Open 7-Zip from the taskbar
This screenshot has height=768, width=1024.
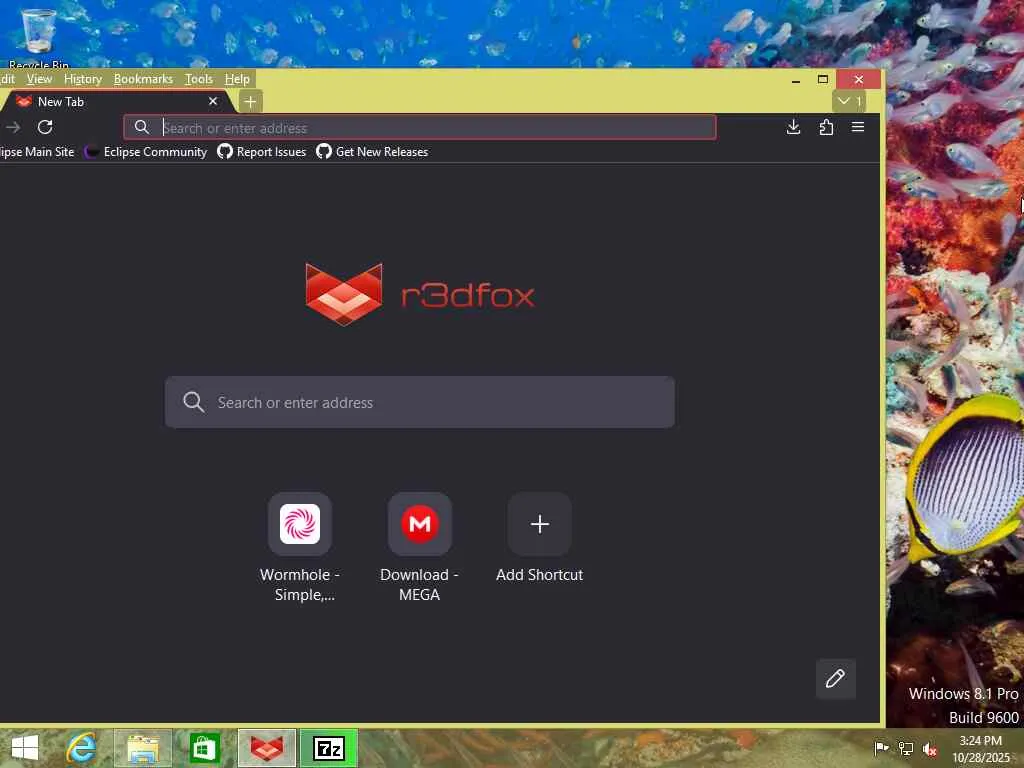[329, 748]
